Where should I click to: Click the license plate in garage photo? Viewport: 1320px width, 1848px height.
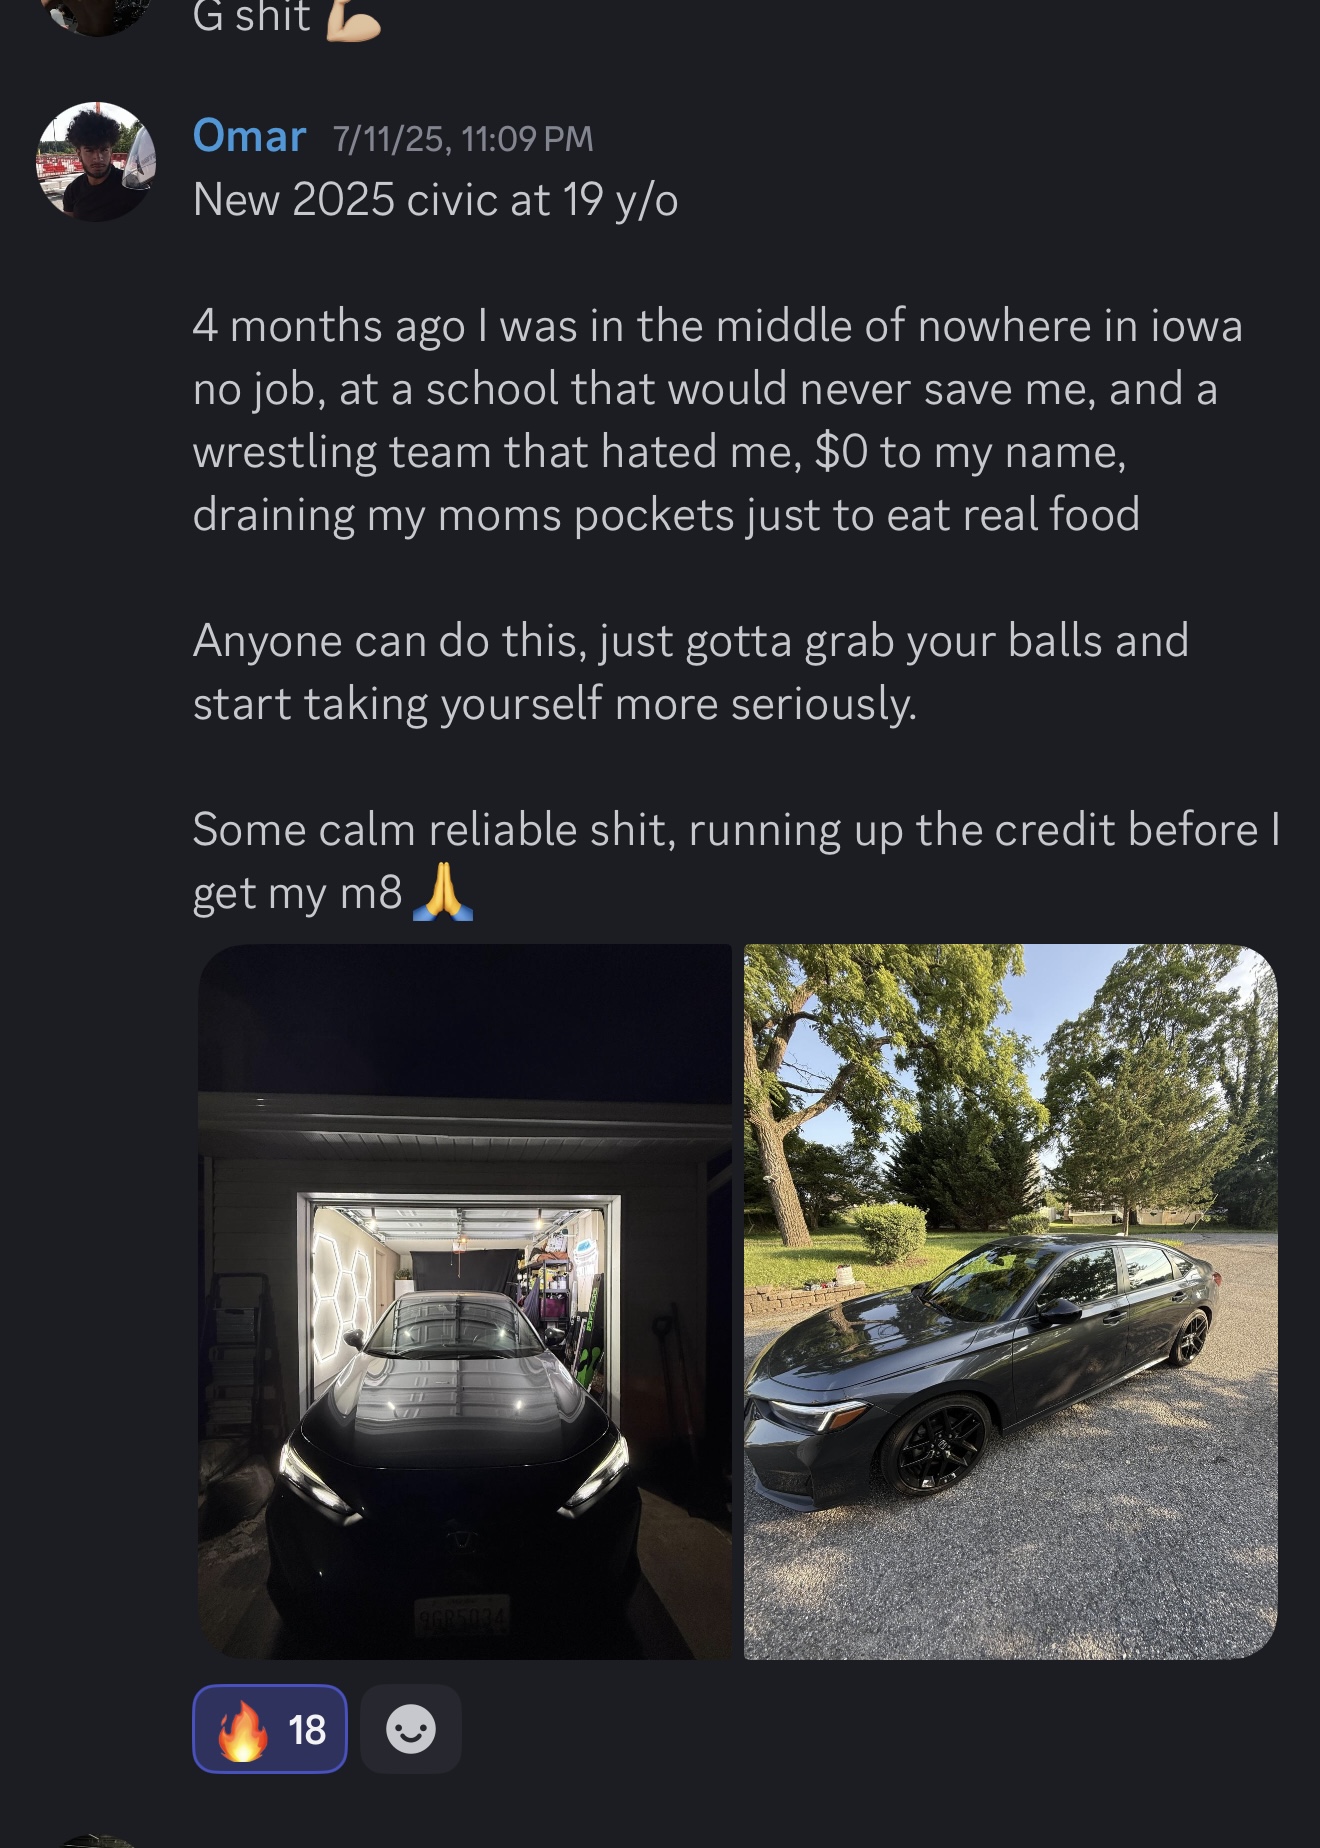coord(462,1617)
